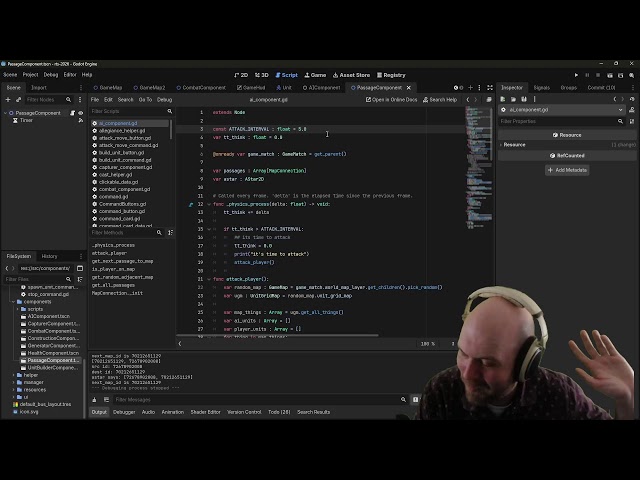Viewport: 640px width, 480px height.
Task: Switch to the History dock tab
Action: [x=49, y=256]
